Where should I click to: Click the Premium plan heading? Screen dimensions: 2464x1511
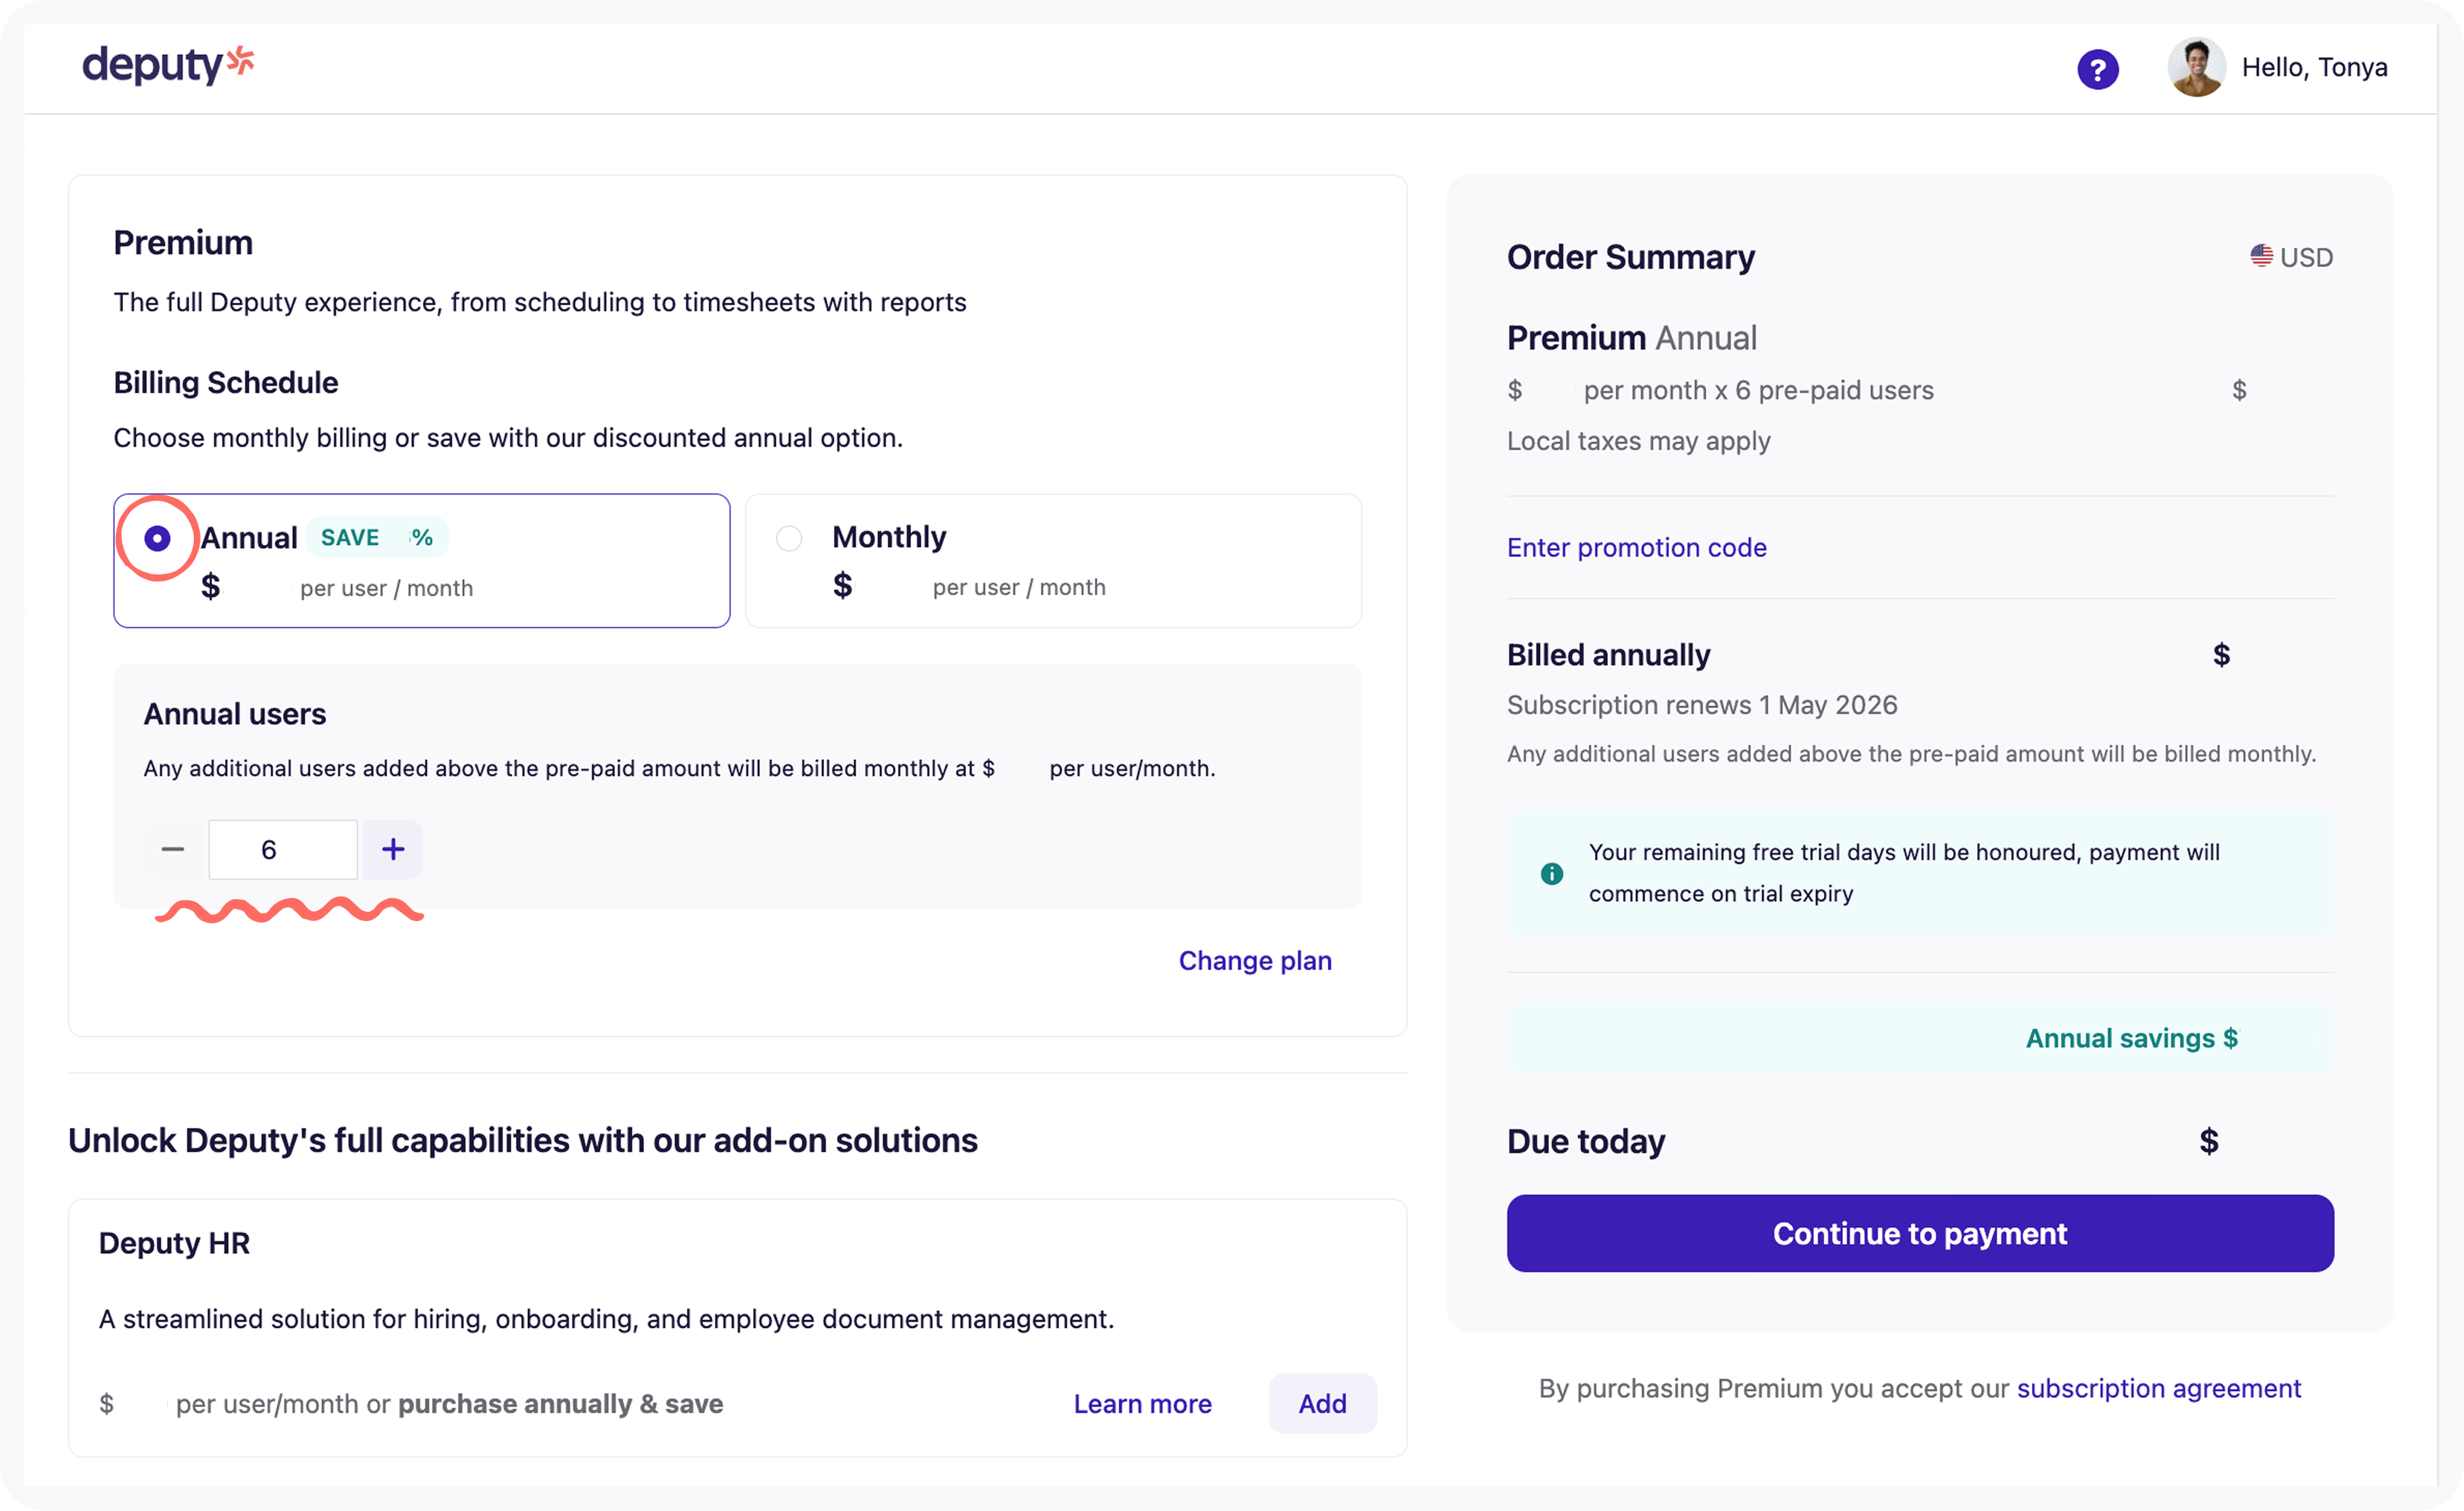[x=183, y=242]
